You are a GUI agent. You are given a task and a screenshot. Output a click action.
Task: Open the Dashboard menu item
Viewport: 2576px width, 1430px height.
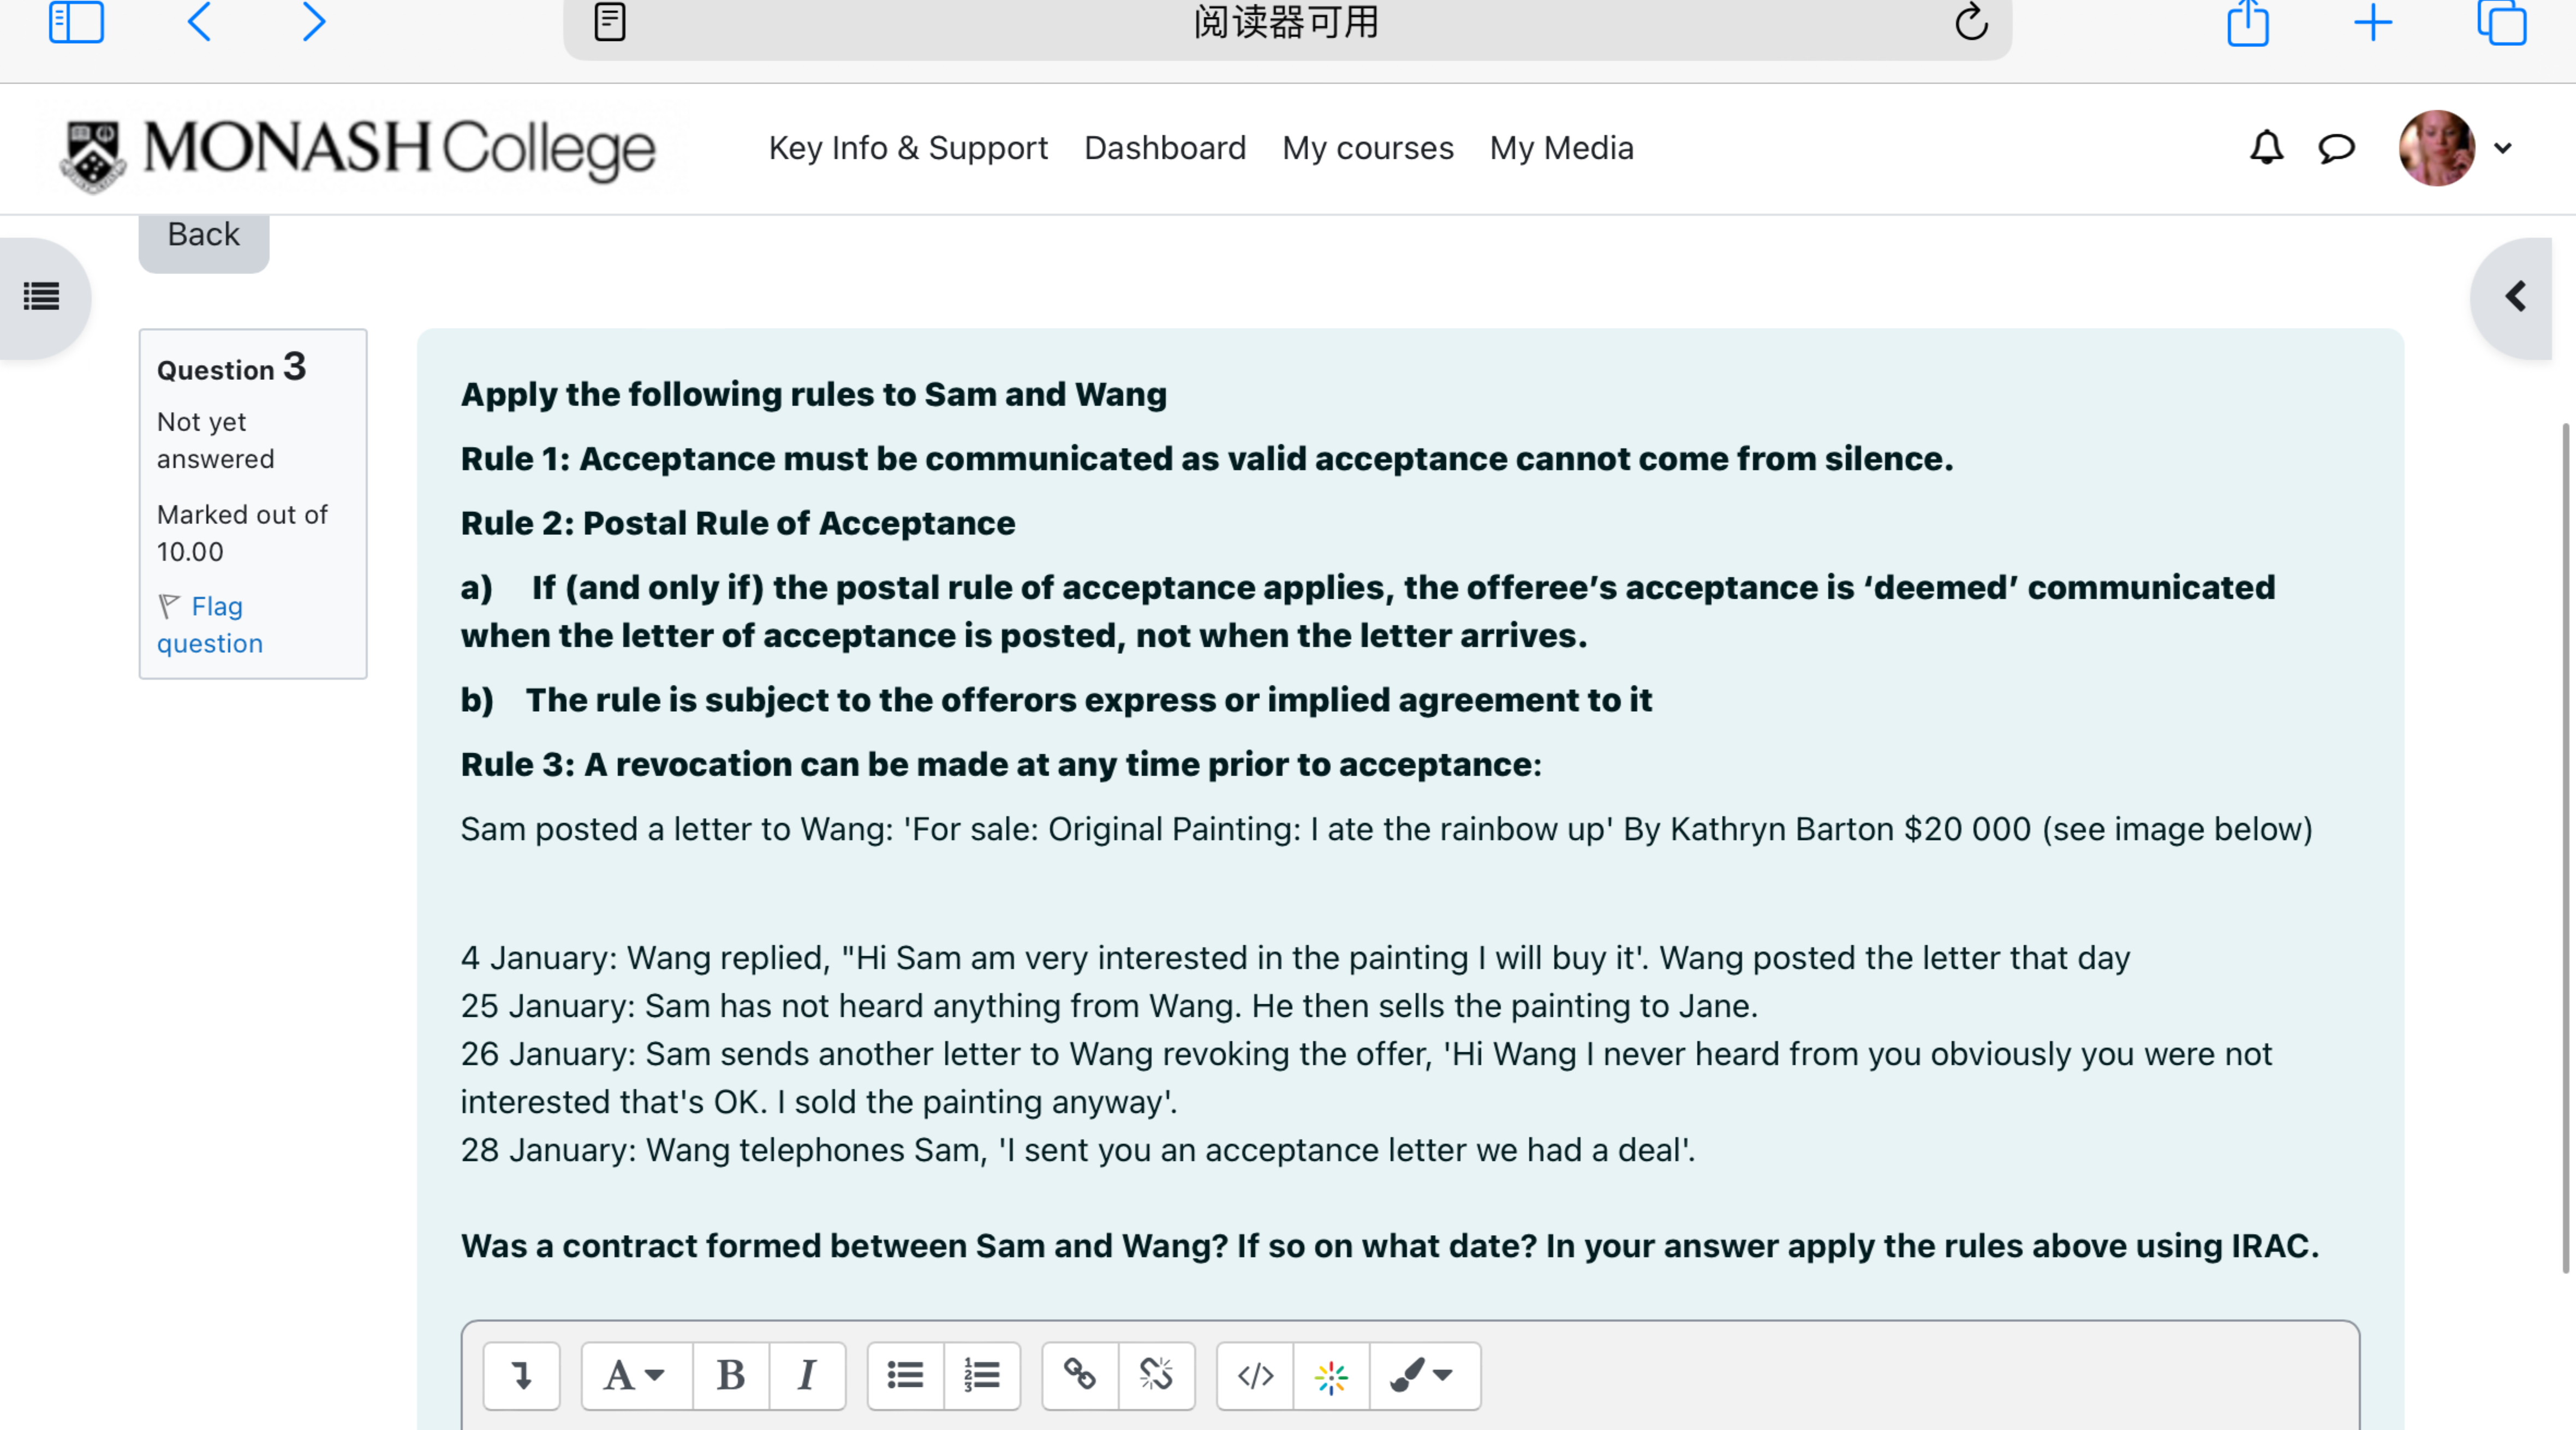click(x=1165, y=148)
